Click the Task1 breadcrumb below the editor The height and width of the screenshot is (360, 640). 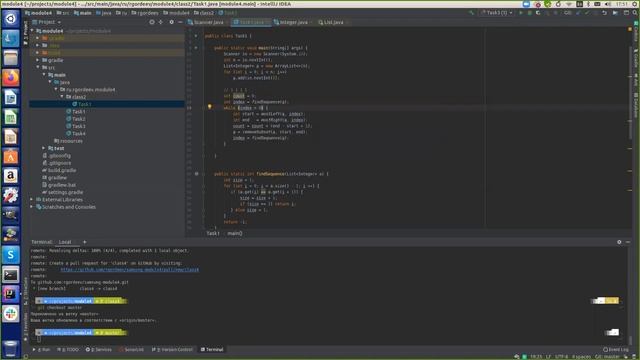pyautogui.click(x=213, y=233)
